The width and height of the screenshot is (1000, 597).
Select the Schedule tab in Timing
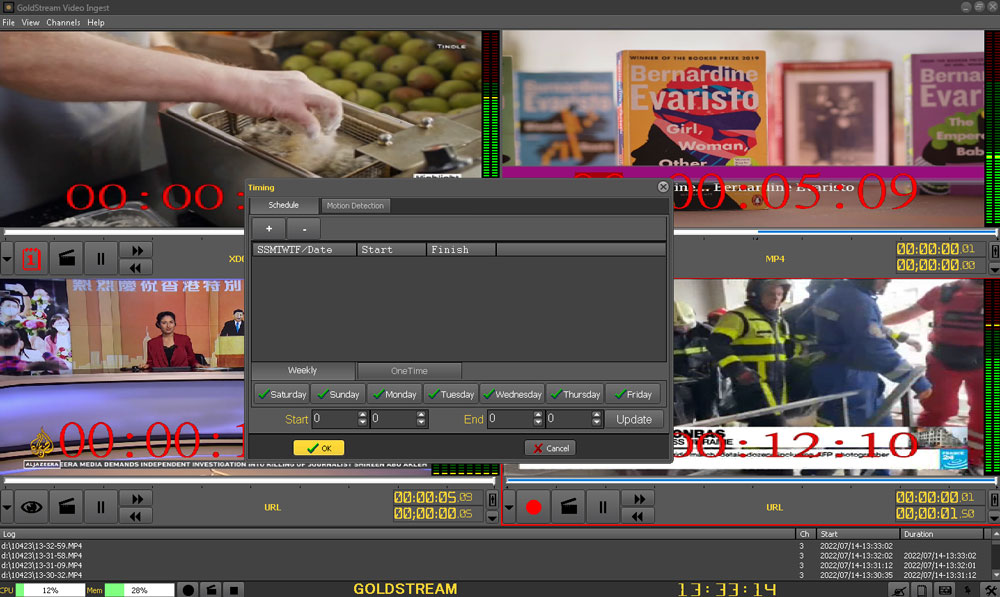pyautogui.click(x=283, y=205)
